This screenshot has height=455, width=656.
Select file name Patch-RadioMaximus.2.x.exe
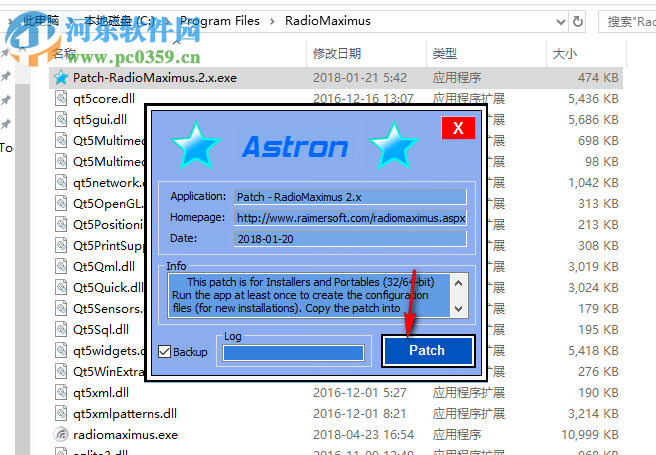pyautogui.click(x=155, y=78)
